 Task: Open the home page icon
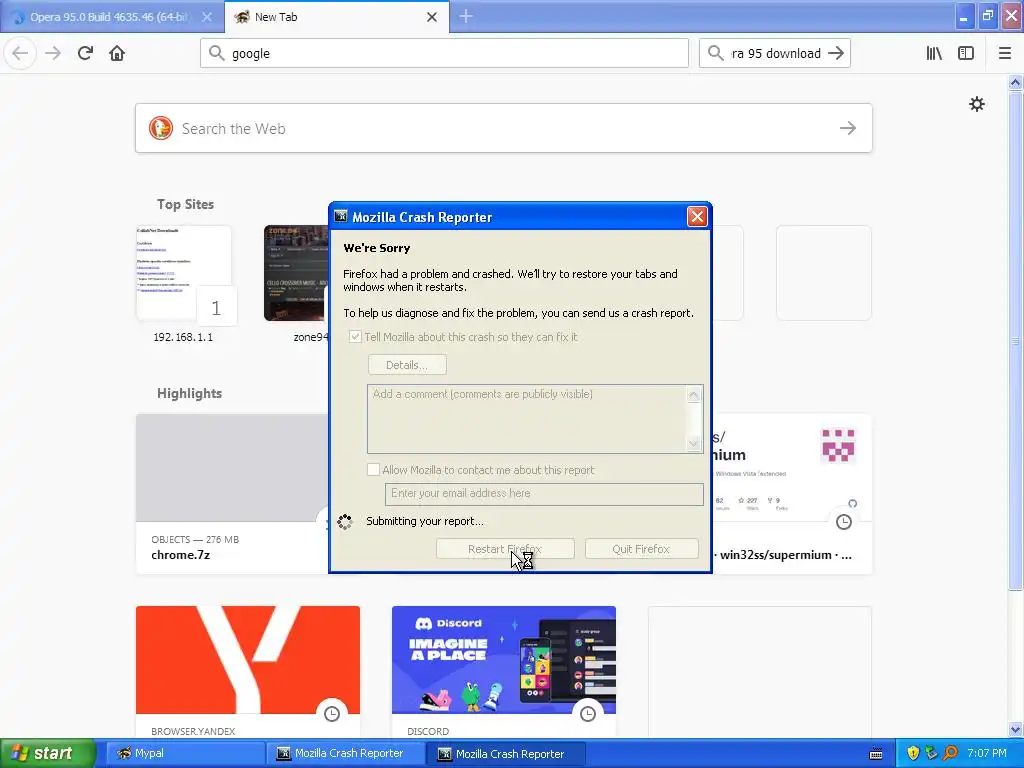pyautogui.click(x=117, y=53)
